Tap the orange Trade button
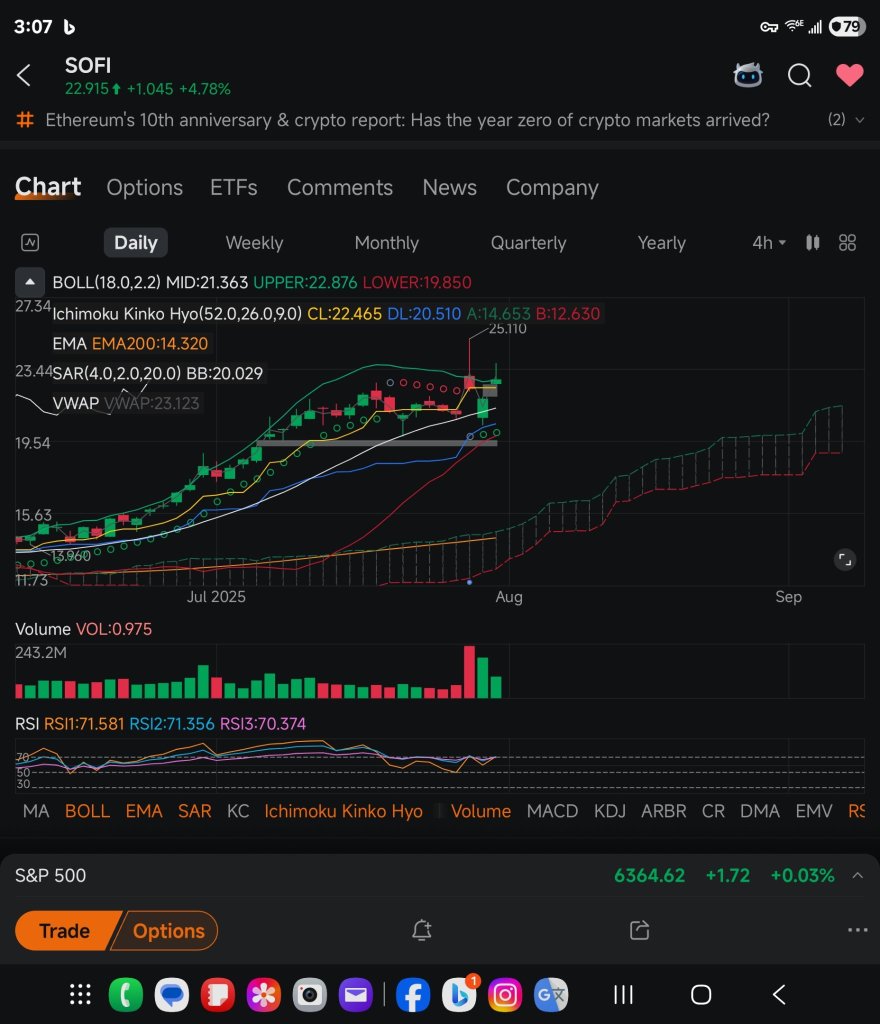The image size is (880, 1024). coord(65,931)
